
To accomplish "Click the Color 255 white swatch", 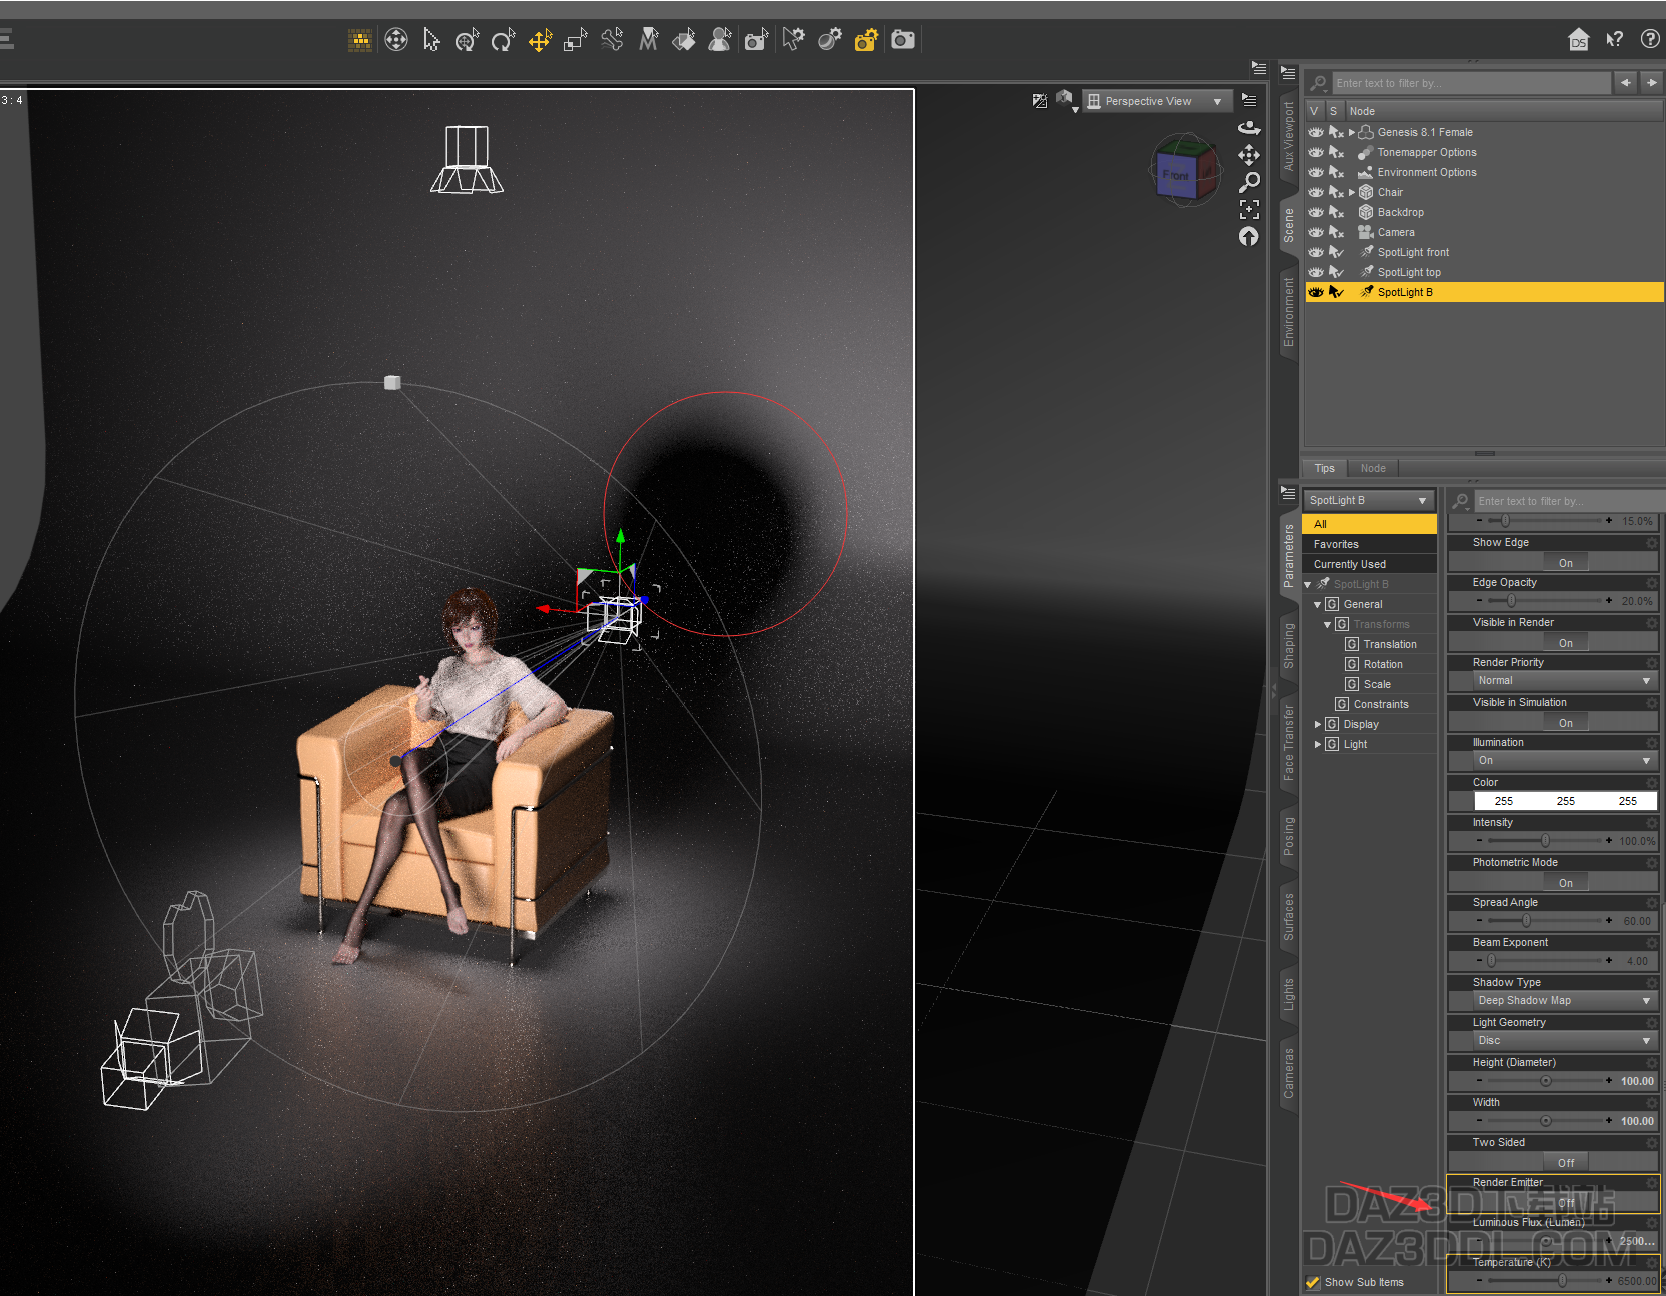I will coord(1565,801).
